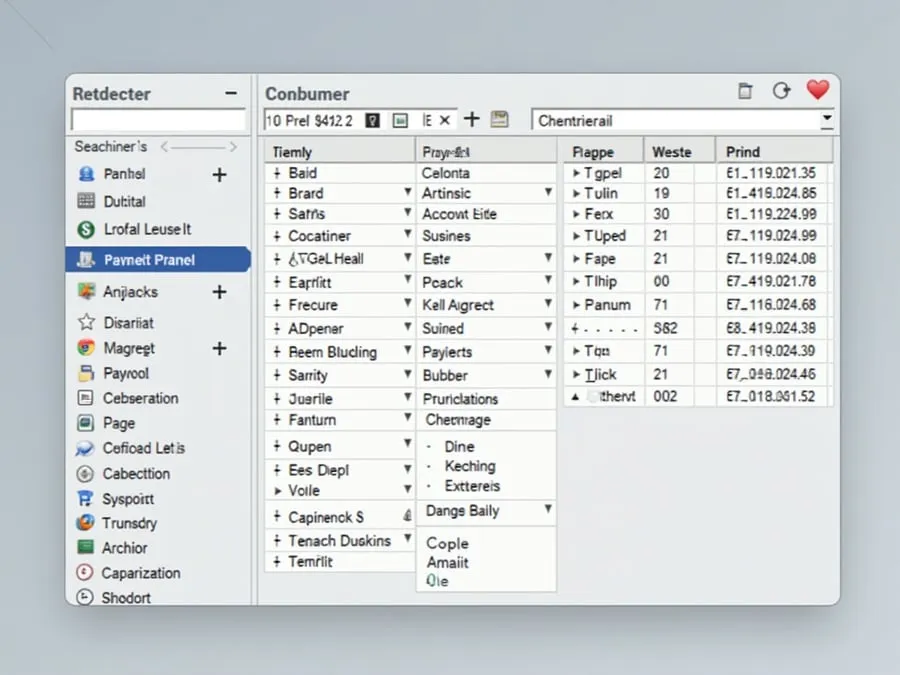Image resolution: width=900 pixels, height=675 pixels.
Task: Open dropdown arrow on Frecure row
Action: point(408,302)
